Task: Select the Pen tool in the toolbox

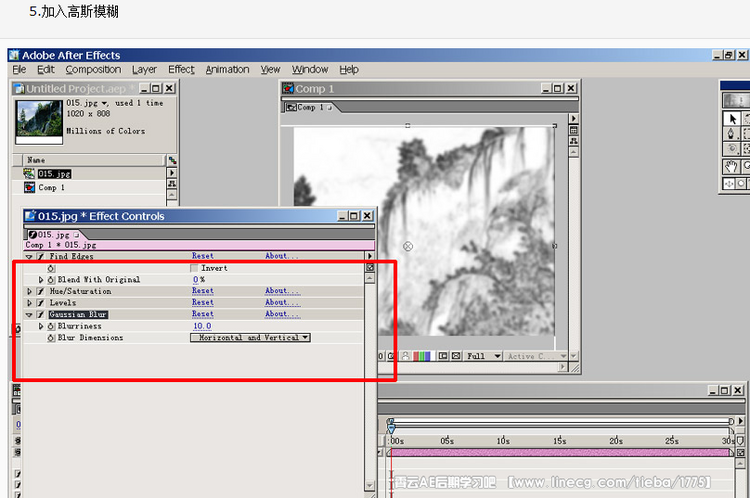Action: click(732, 133)
